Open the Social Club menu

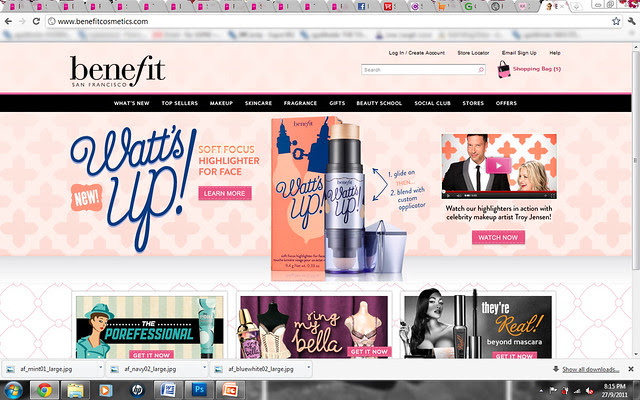pos(432,103)
